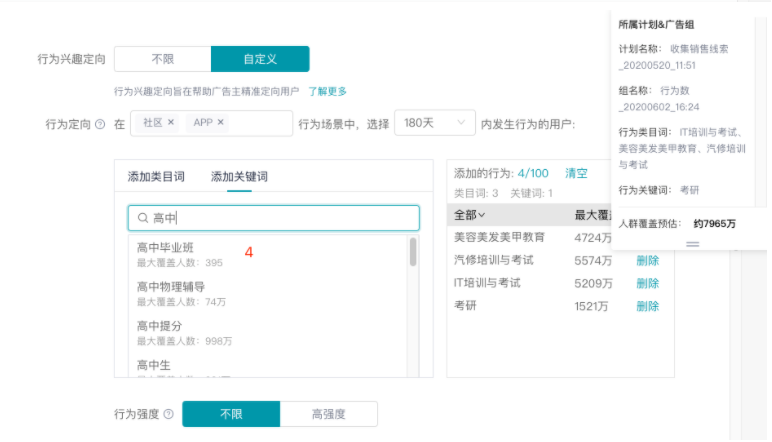772x442 pixels.
Task: Delete the 考研 row
Action: [x=647, y=306]
